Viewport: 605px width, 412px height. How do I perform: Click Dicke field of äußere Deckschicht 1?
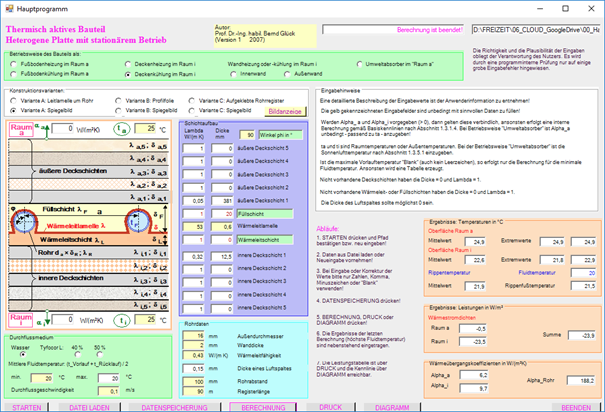click(222, 201)
